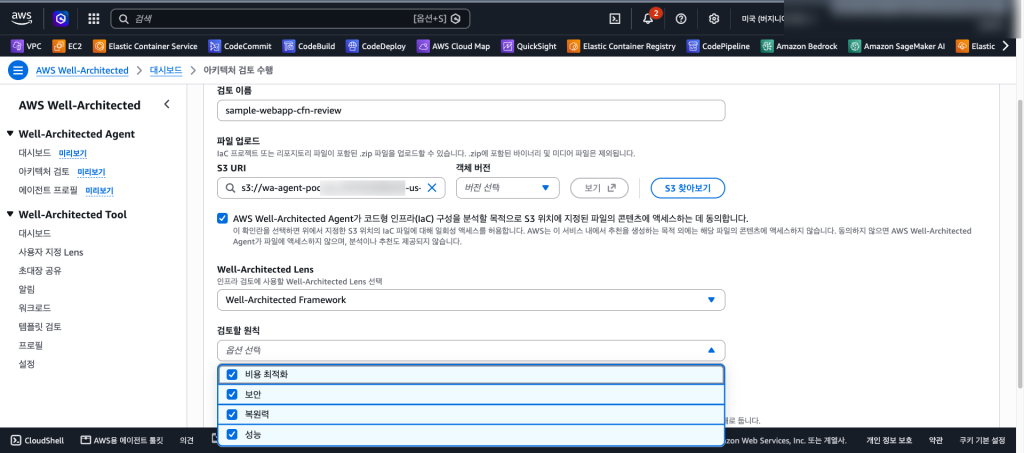Click the Amazon Q hexagon icon
This screenshot has height=453, width=1024.
point(61,19)
